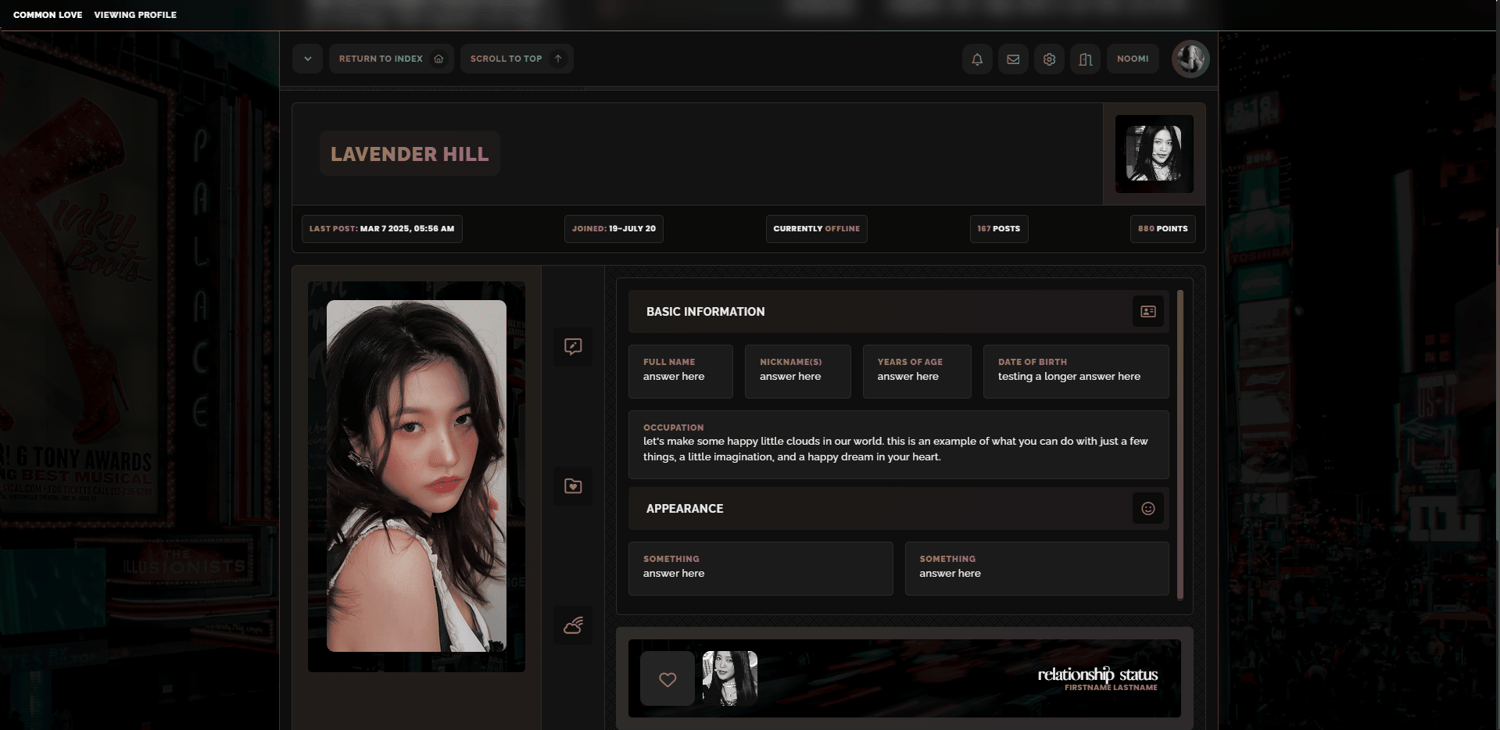Select the heart folder tab icon
Screen dimensions: 1500x730
point(573,486)
